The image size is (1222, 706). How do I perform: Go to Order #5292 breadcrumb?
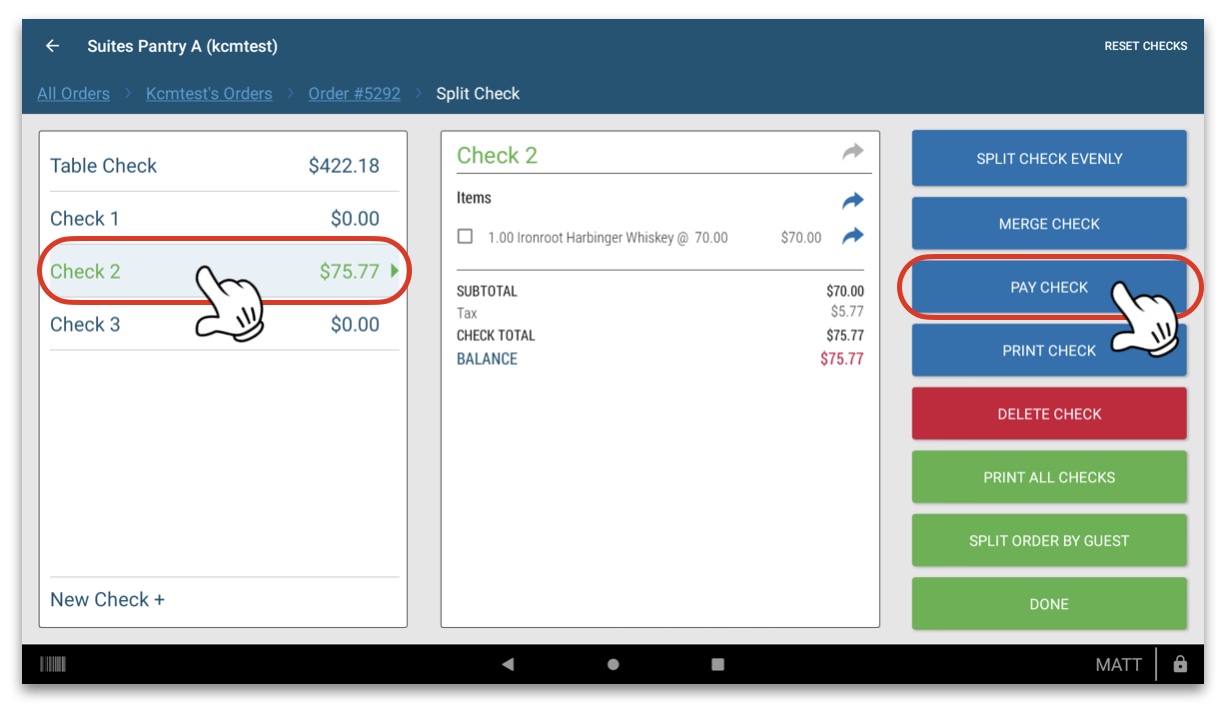tap(354, 93)
